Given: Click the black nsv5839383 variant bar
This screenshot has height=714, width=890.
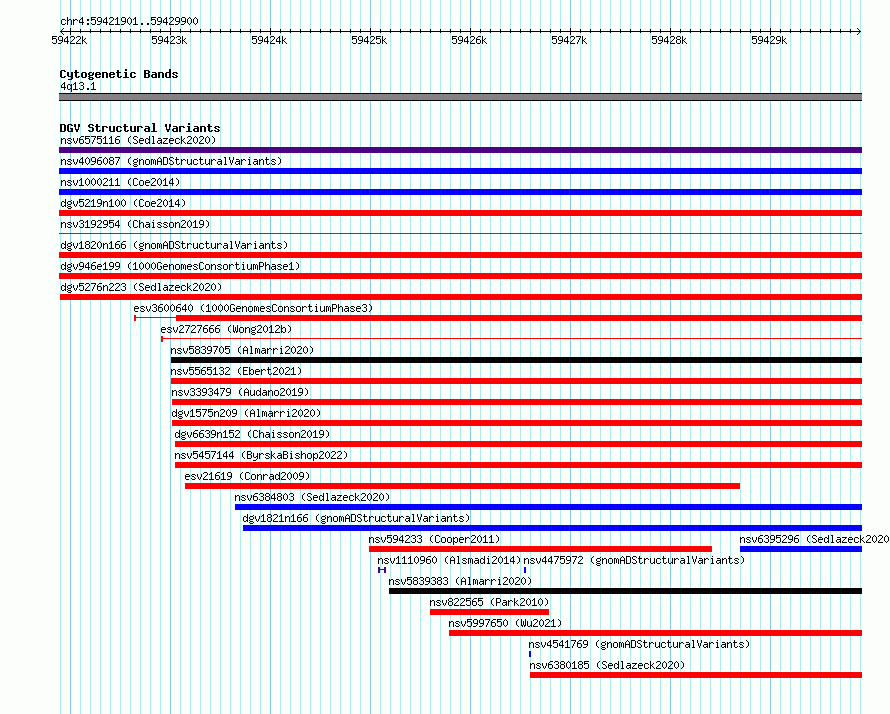Looking at the screenshot, I should click(625, 591).
